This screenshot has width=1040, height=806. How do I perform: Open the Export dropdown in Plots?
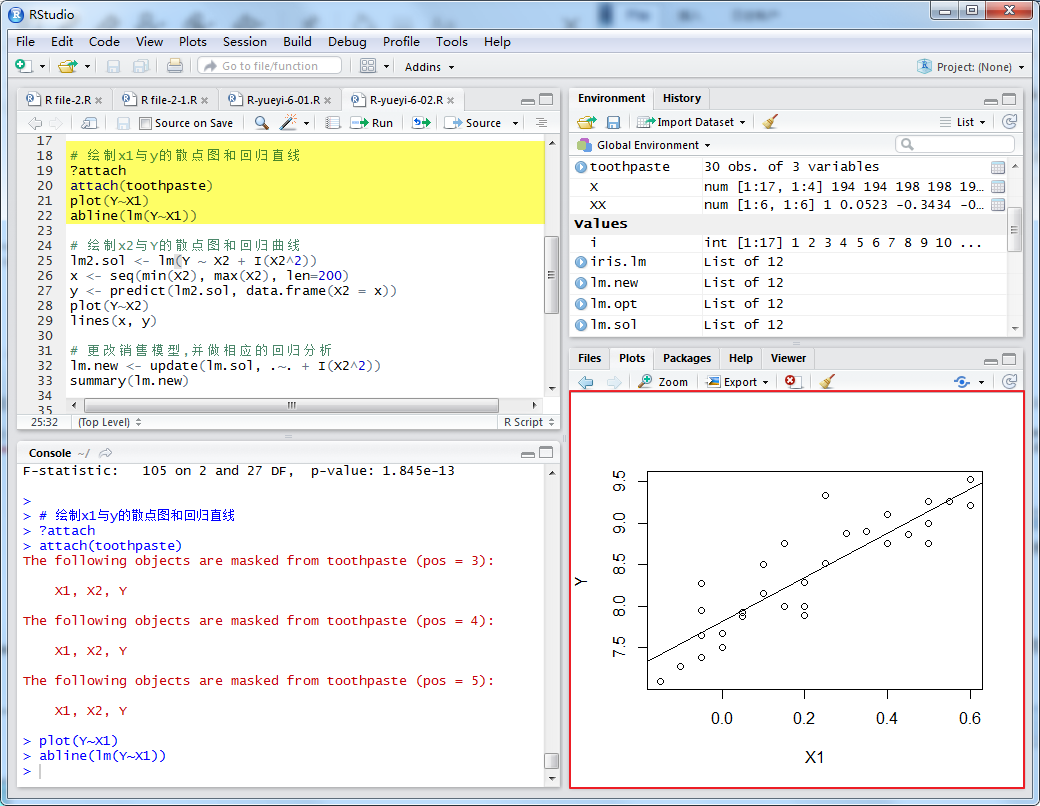click(738, 382)
